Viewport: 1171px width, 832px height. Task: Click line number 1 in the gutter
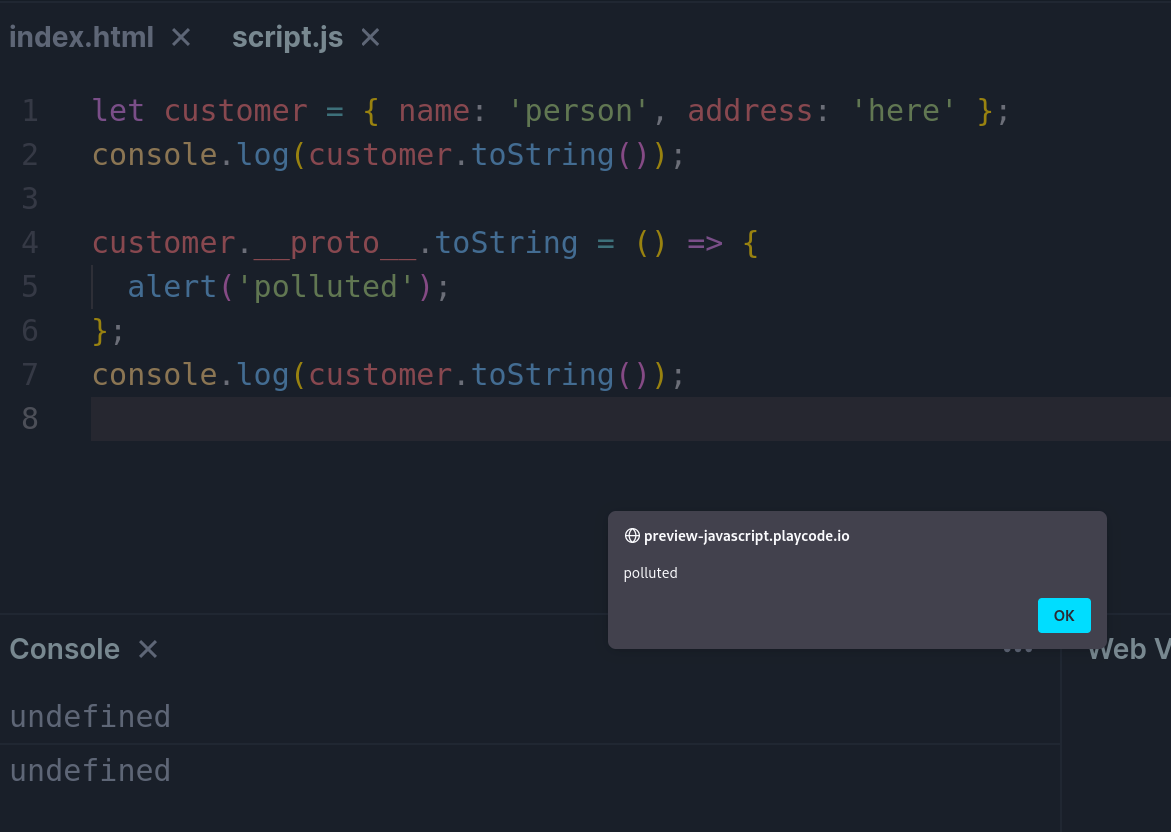(30, 111)
